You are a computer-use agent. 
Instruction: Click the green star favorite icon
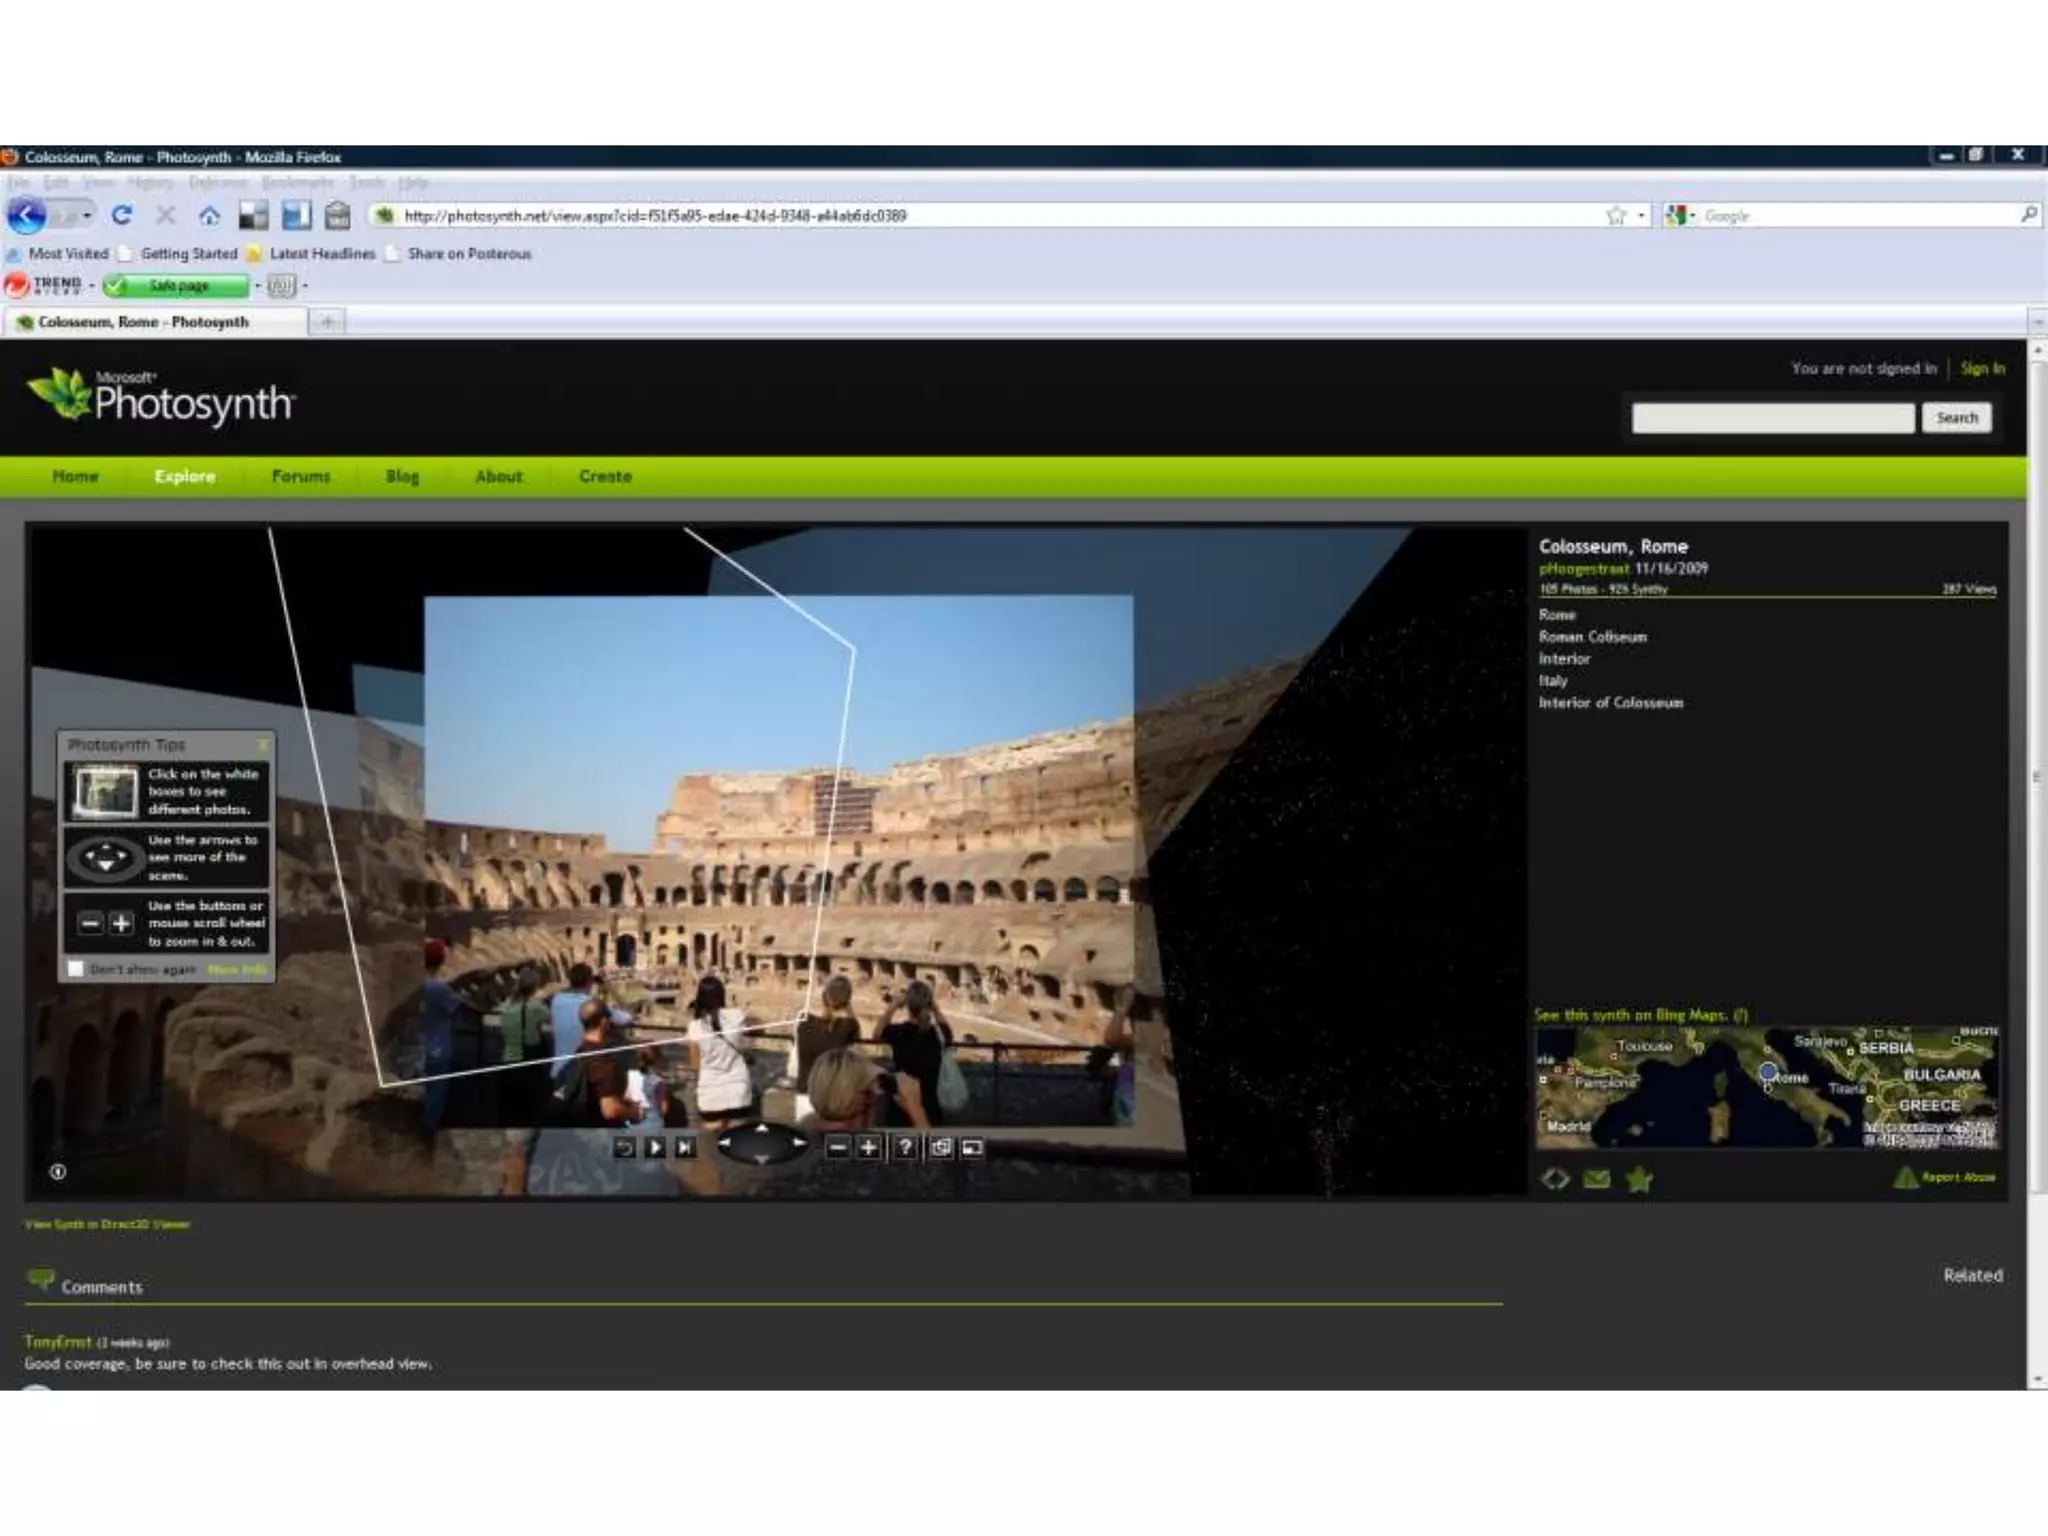coord(1639,1180)
